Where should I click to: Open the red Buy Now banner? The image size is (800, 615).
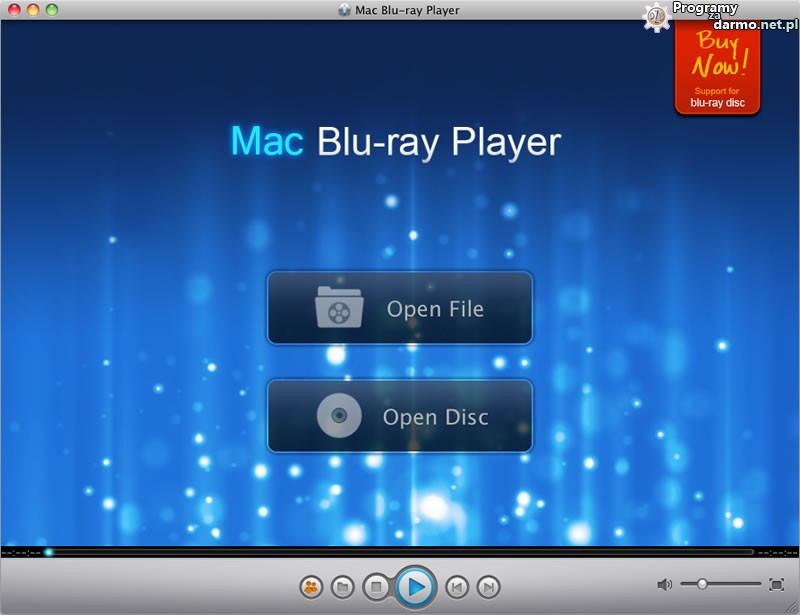pos(717,68)
